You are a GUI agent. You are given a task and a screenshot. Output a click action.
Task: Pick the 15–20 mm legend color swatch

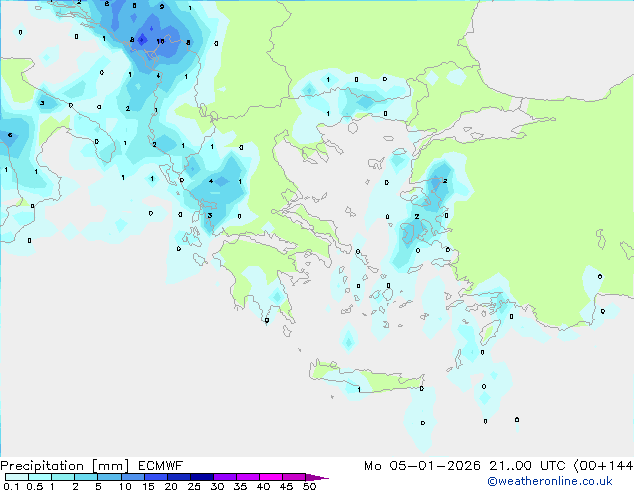coord(155,477)
